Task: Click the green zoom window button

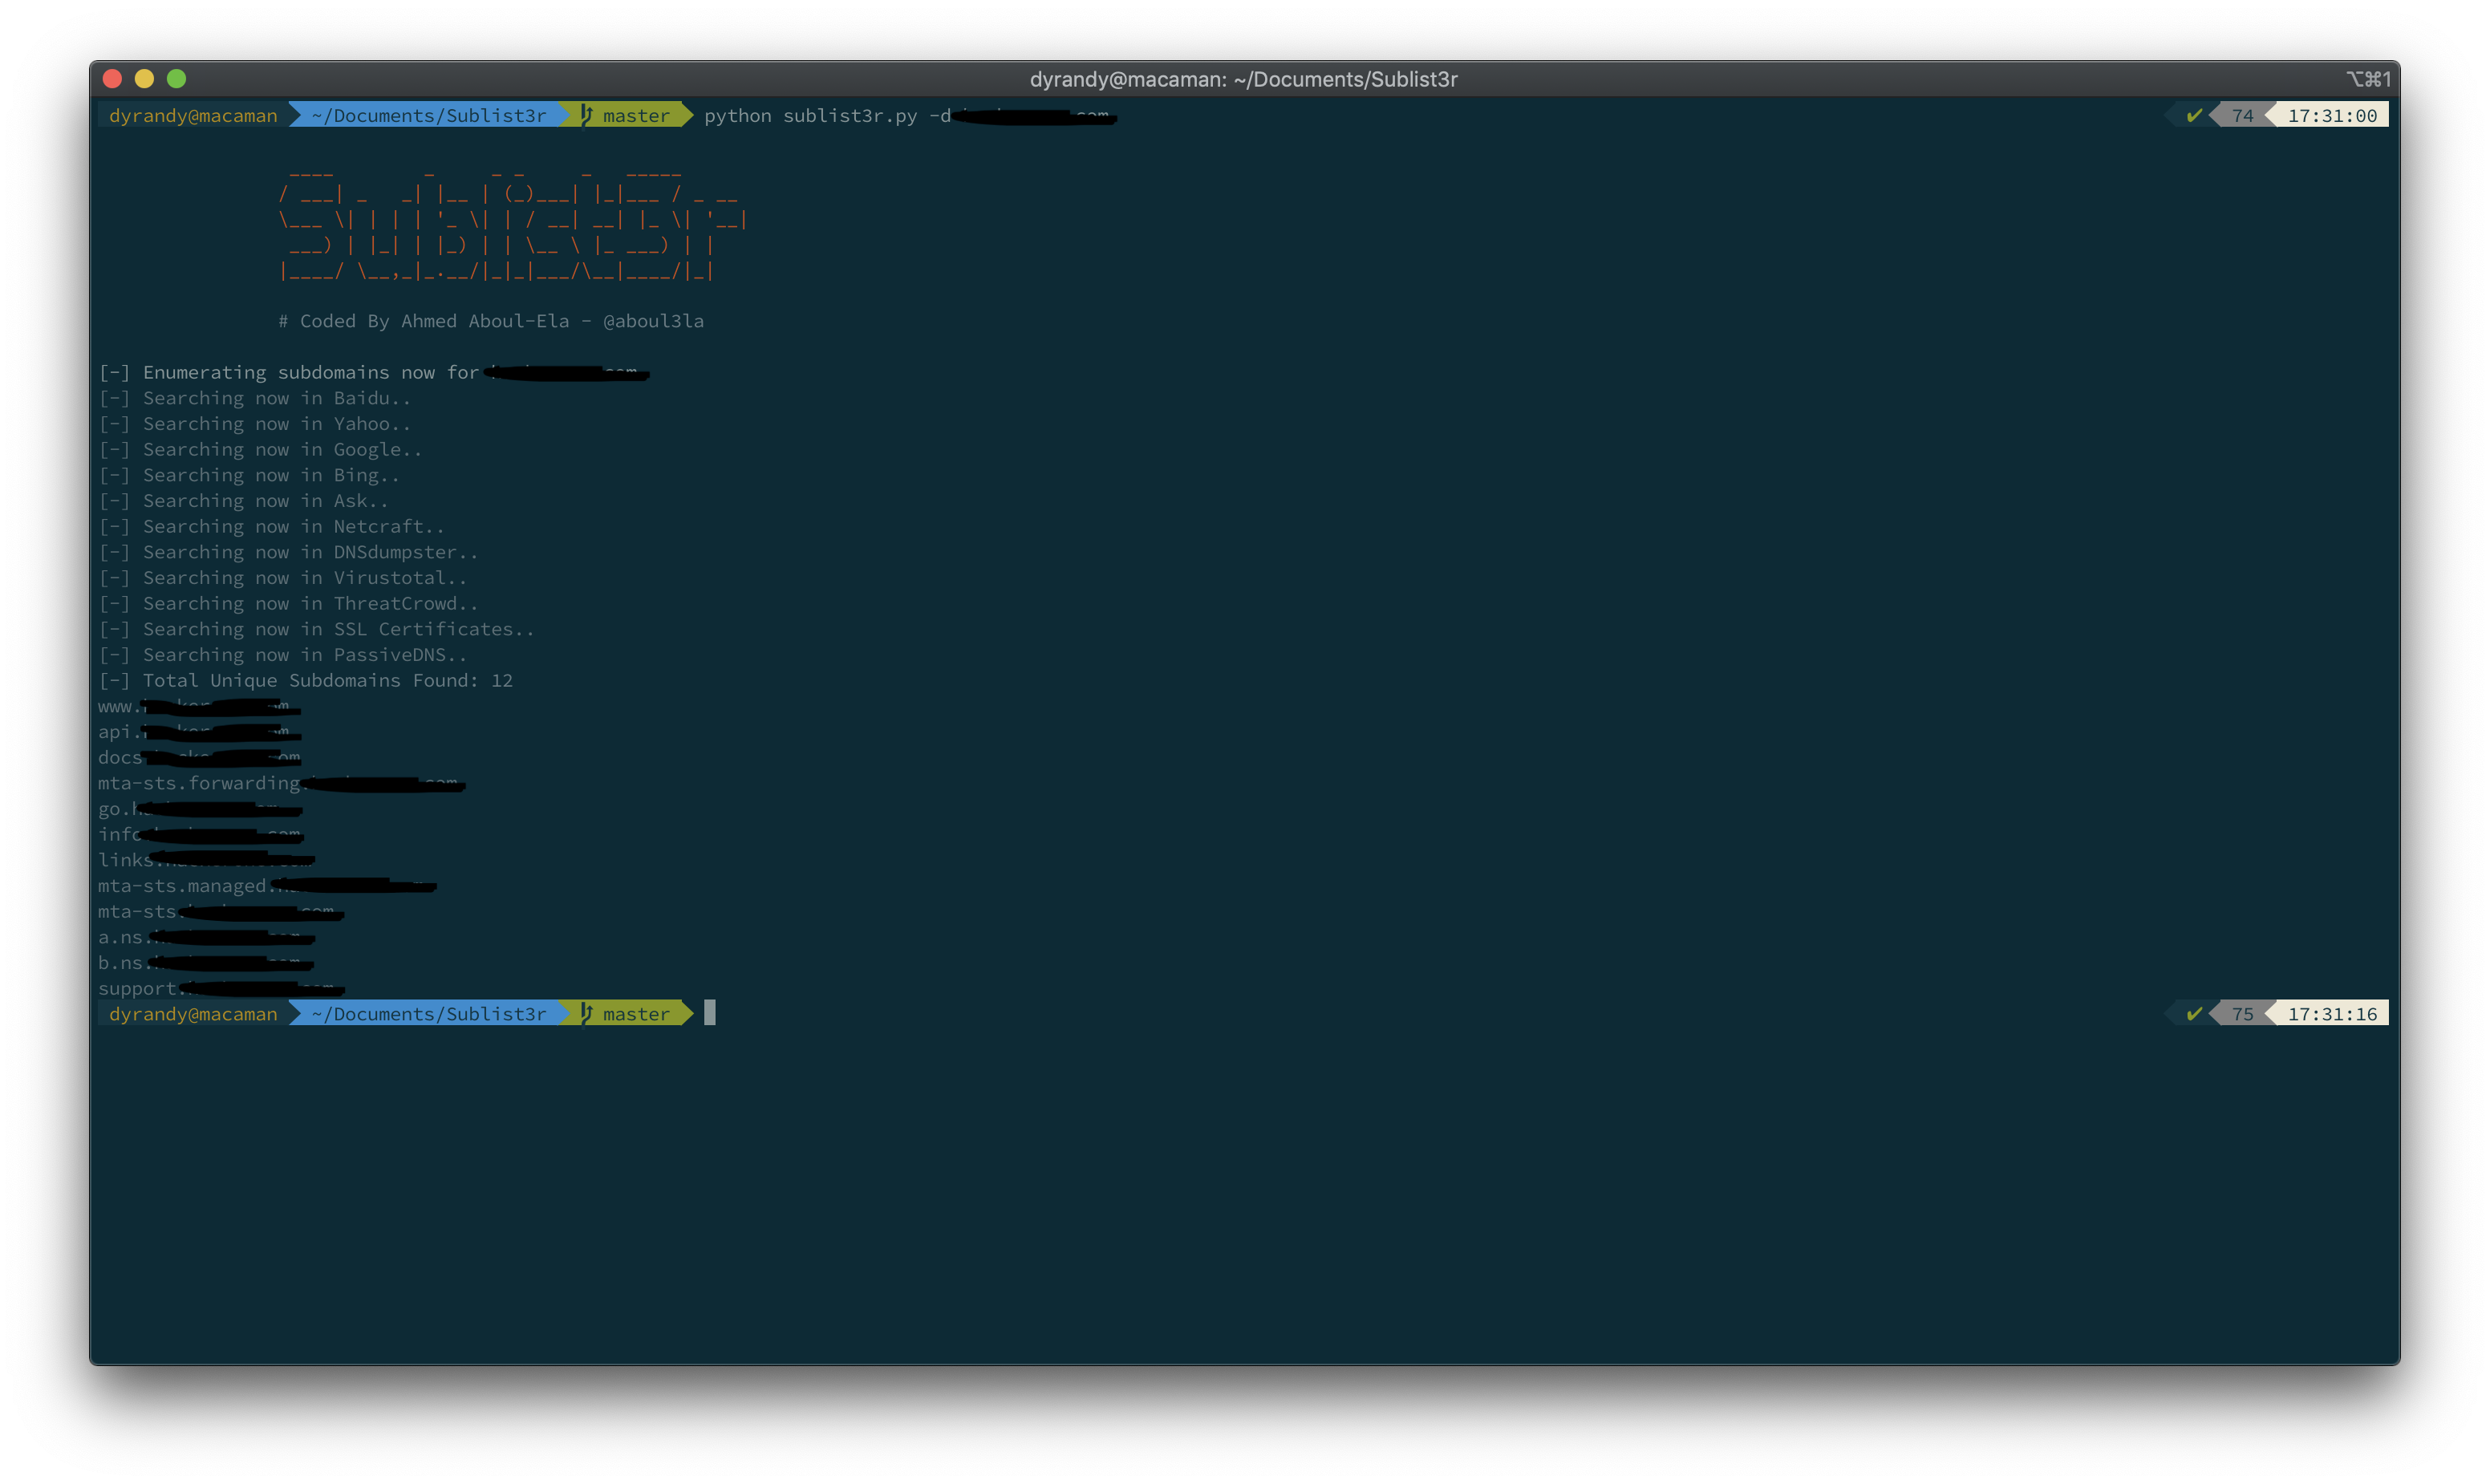Action: (177, 78)
